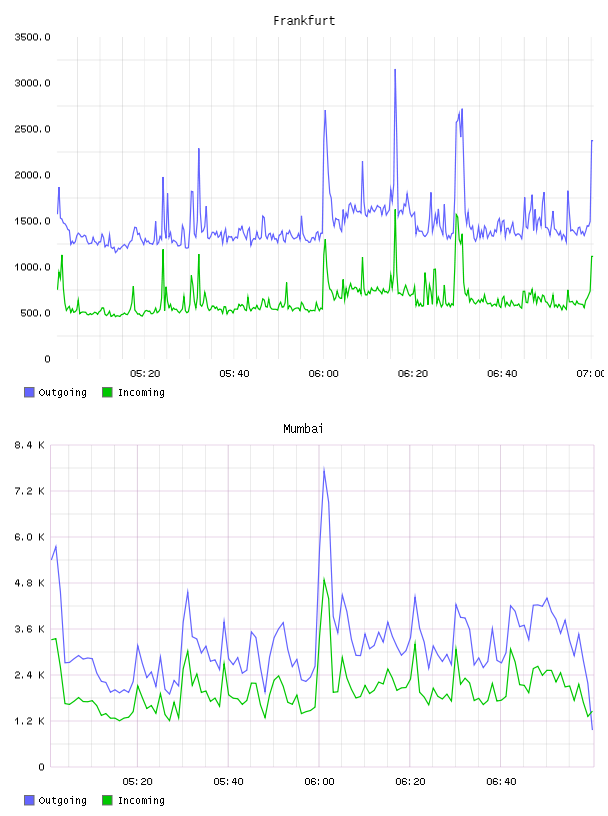Click the Frankfurt chart title
Image resolution: width=608 pixels, height=816 pixels.
coord(304,21)
